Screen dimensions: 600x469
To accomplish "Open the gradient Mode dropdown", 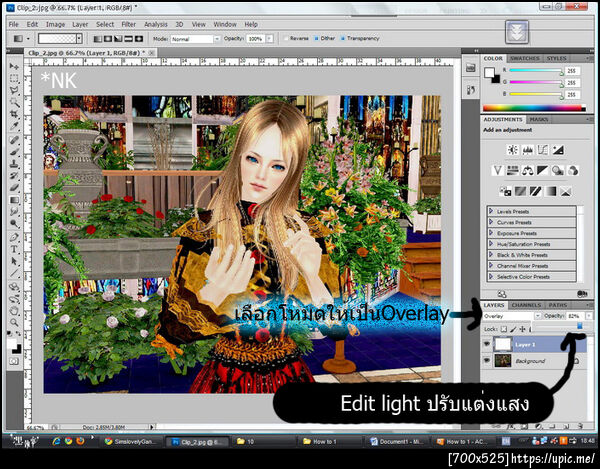I will 196,39.
